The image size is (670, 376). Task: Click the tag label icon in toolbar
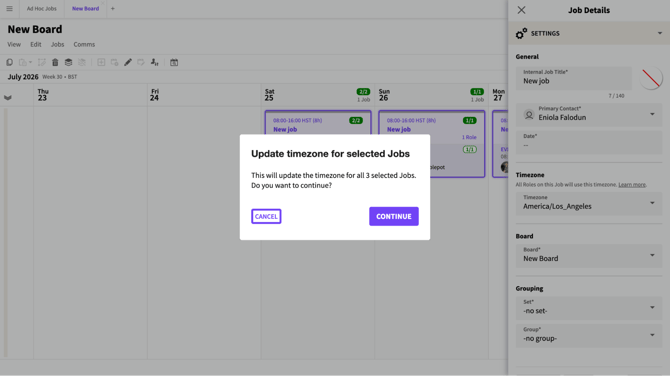pyautogui.click(x=141, y=62)
